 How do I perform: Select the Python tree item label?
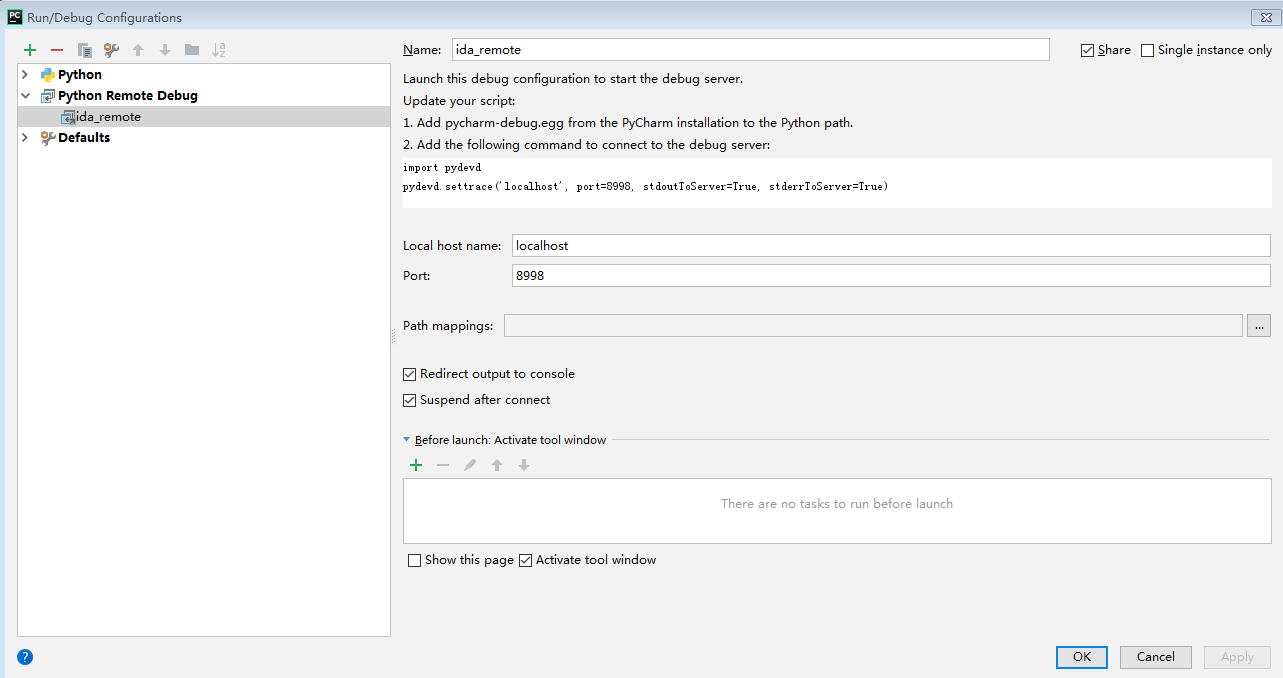coord(80,75)
